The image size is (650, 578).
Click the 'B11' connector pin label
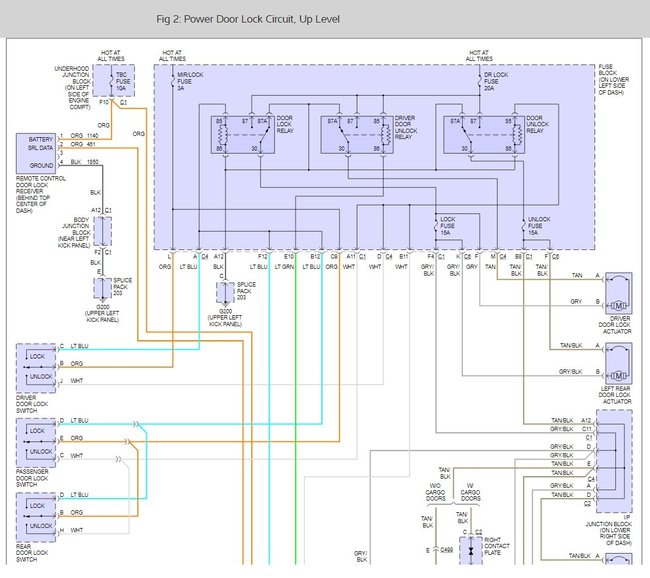(x=404, y=257)
